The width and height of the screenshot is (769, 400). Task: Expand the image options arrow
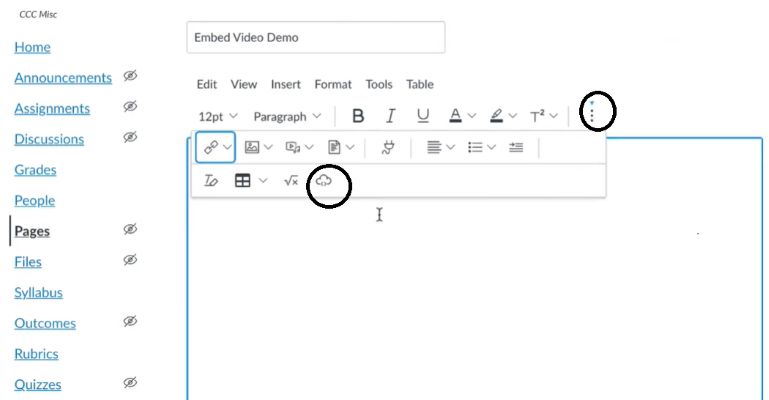pyautogui.click(x=268, y=147)
